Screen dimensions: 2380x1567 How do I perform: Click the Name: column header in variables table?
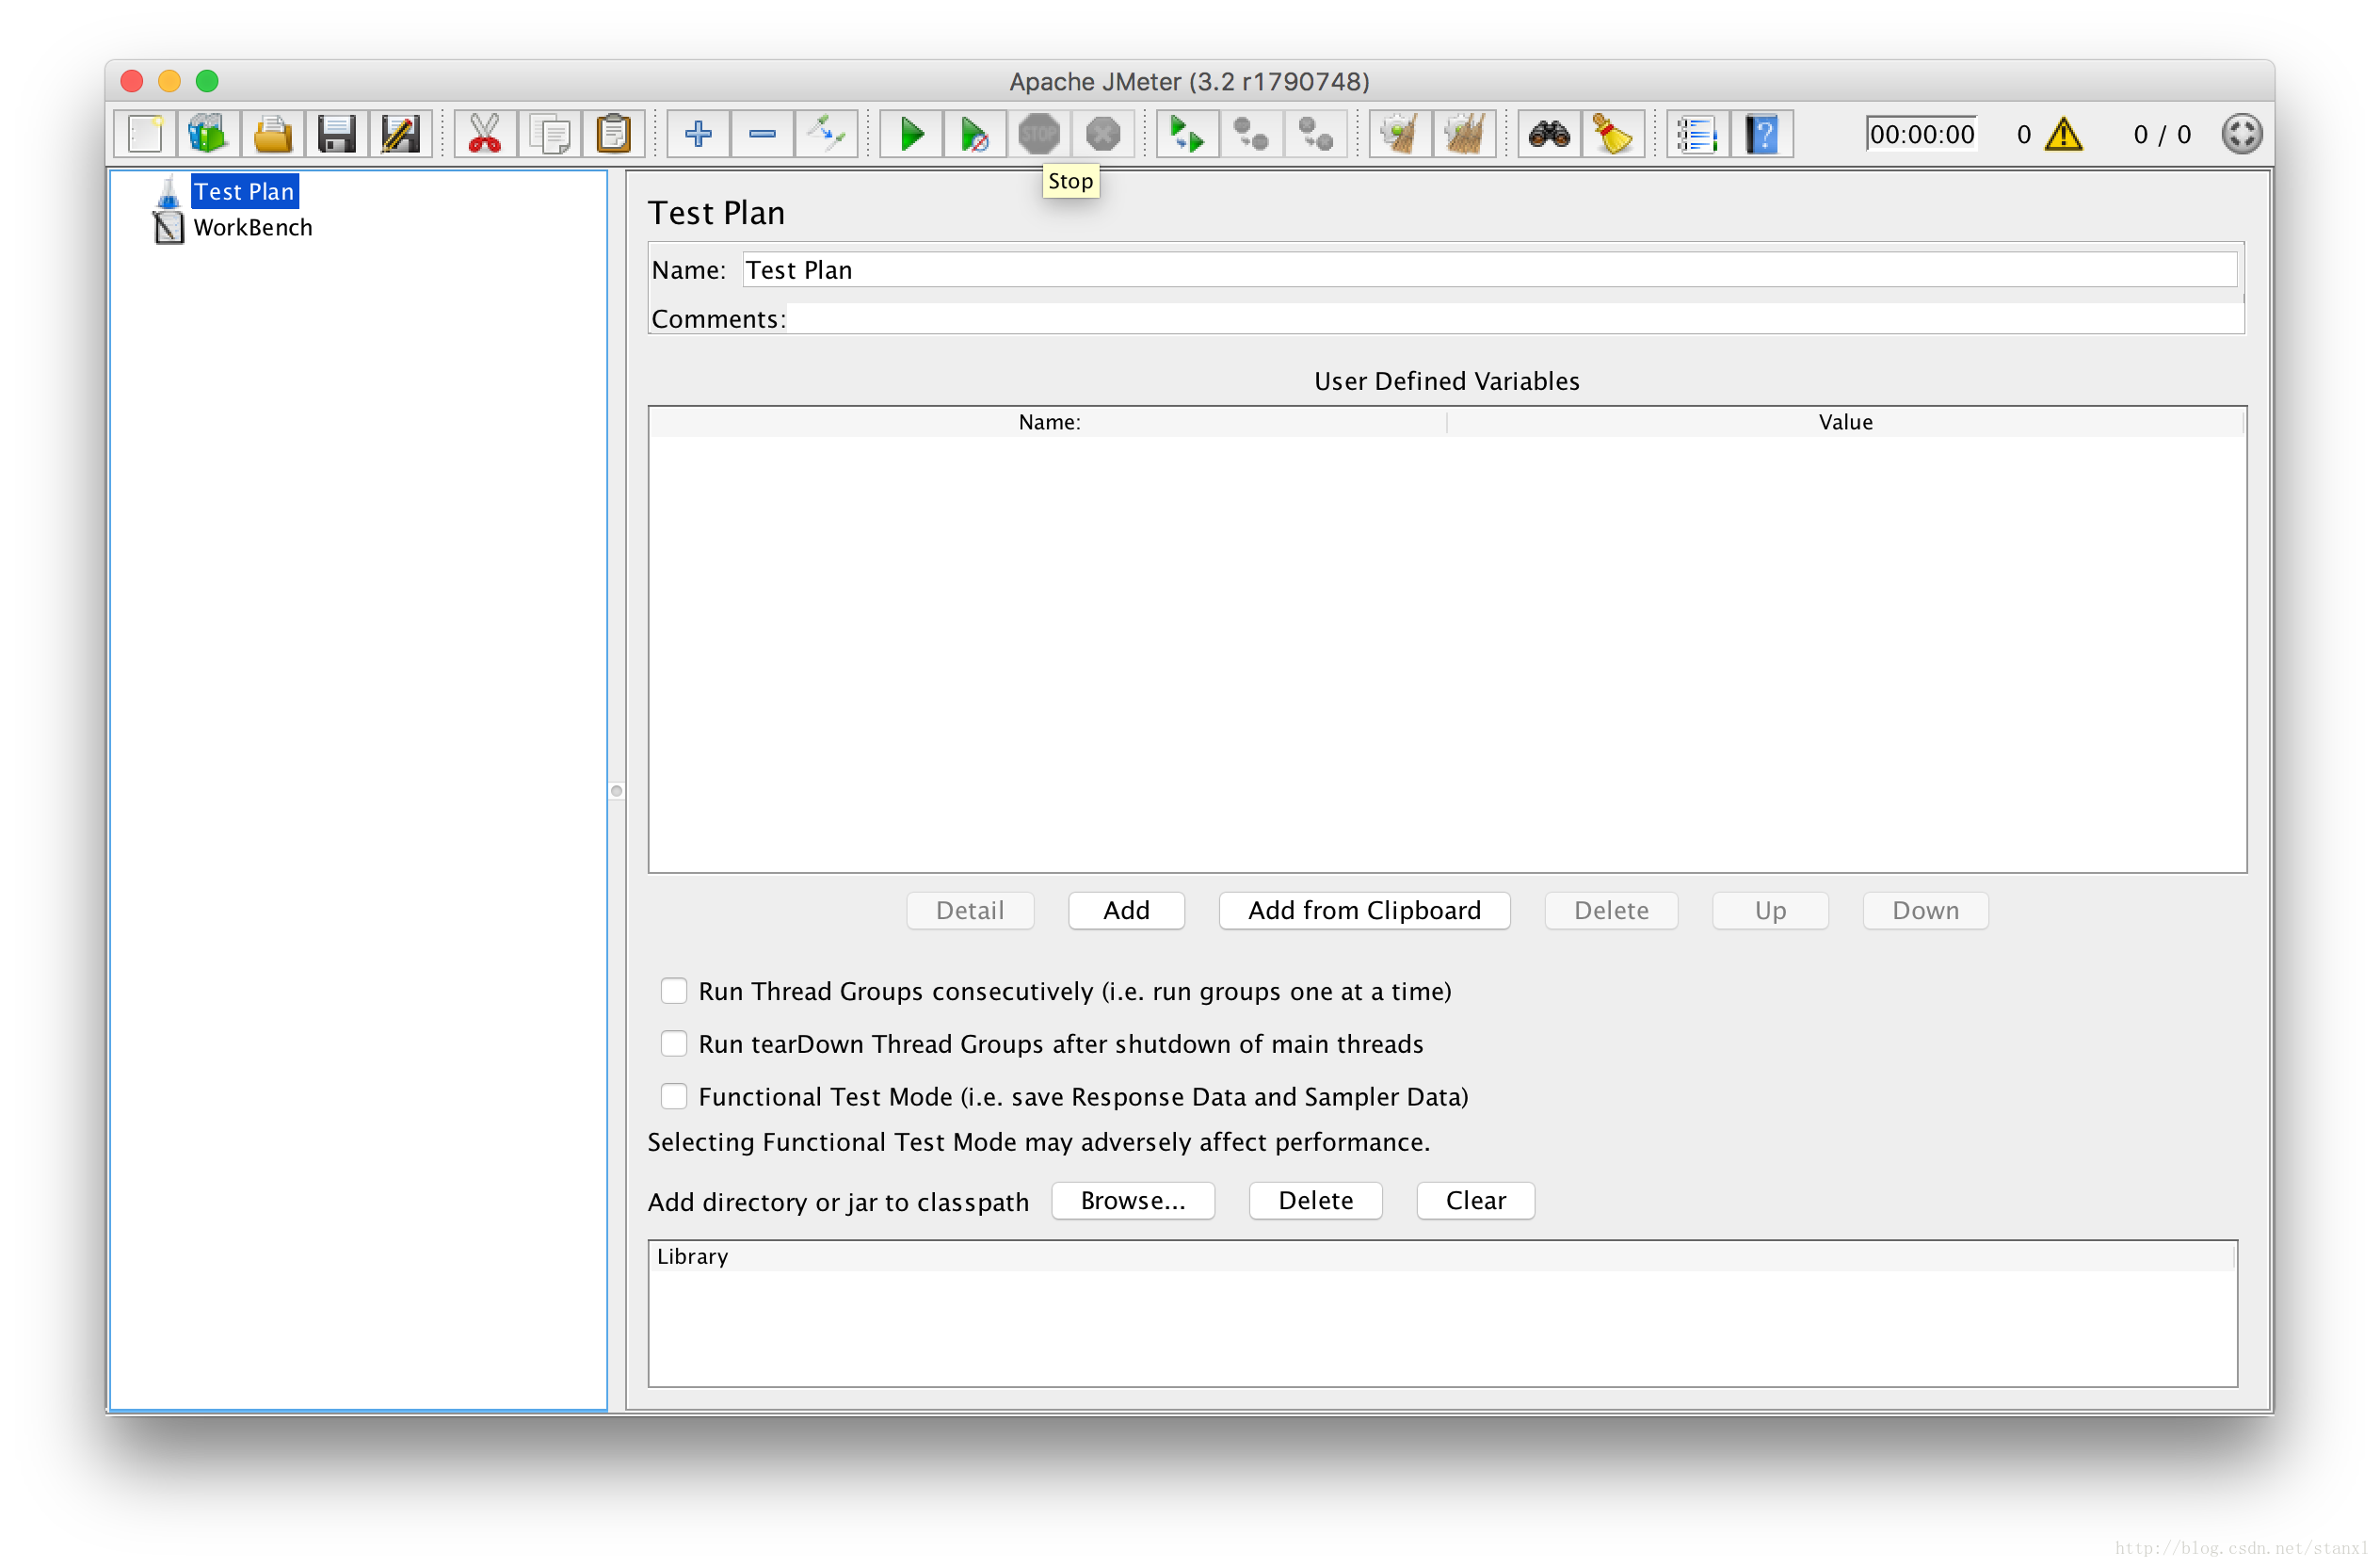pyautogui.click(x=1048, y=422)
